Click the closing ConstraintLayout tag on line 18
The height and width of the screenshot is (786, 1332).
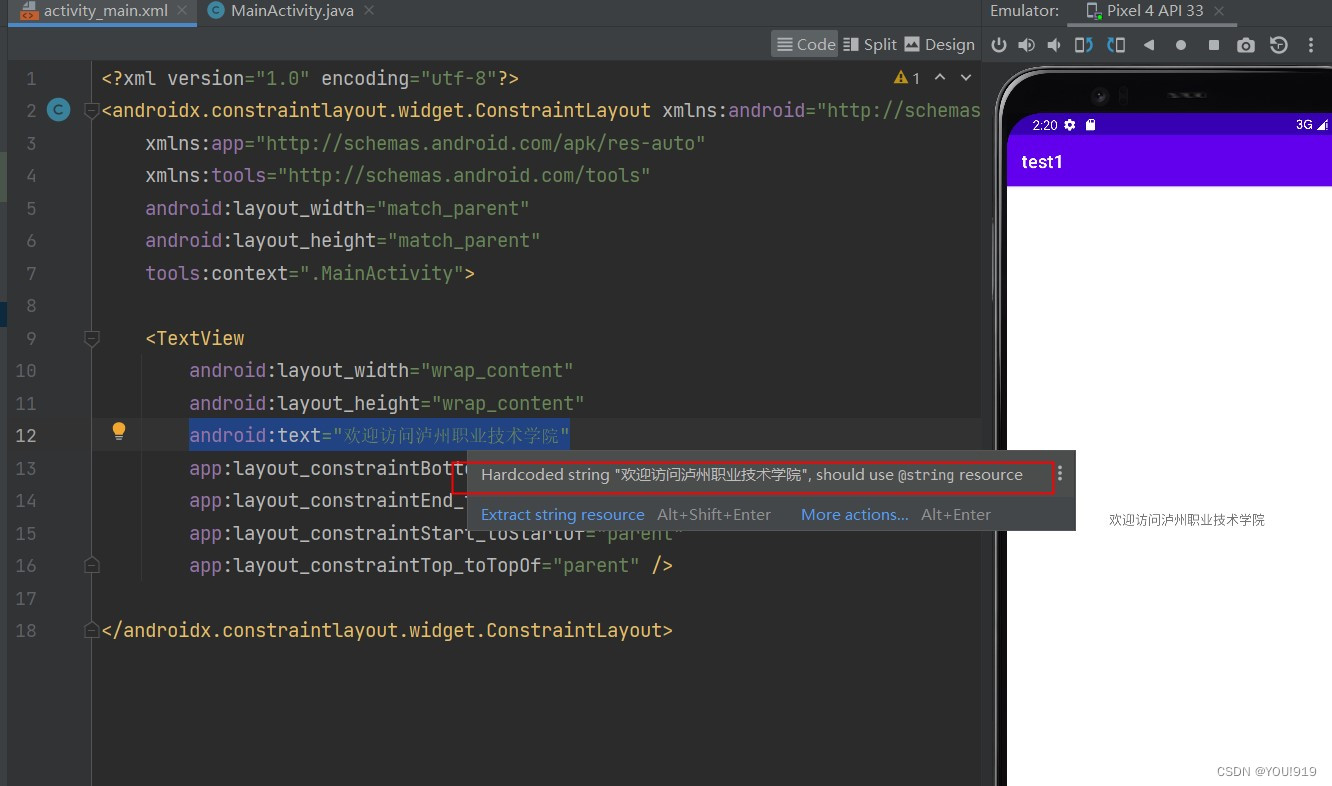click(387, 631)
